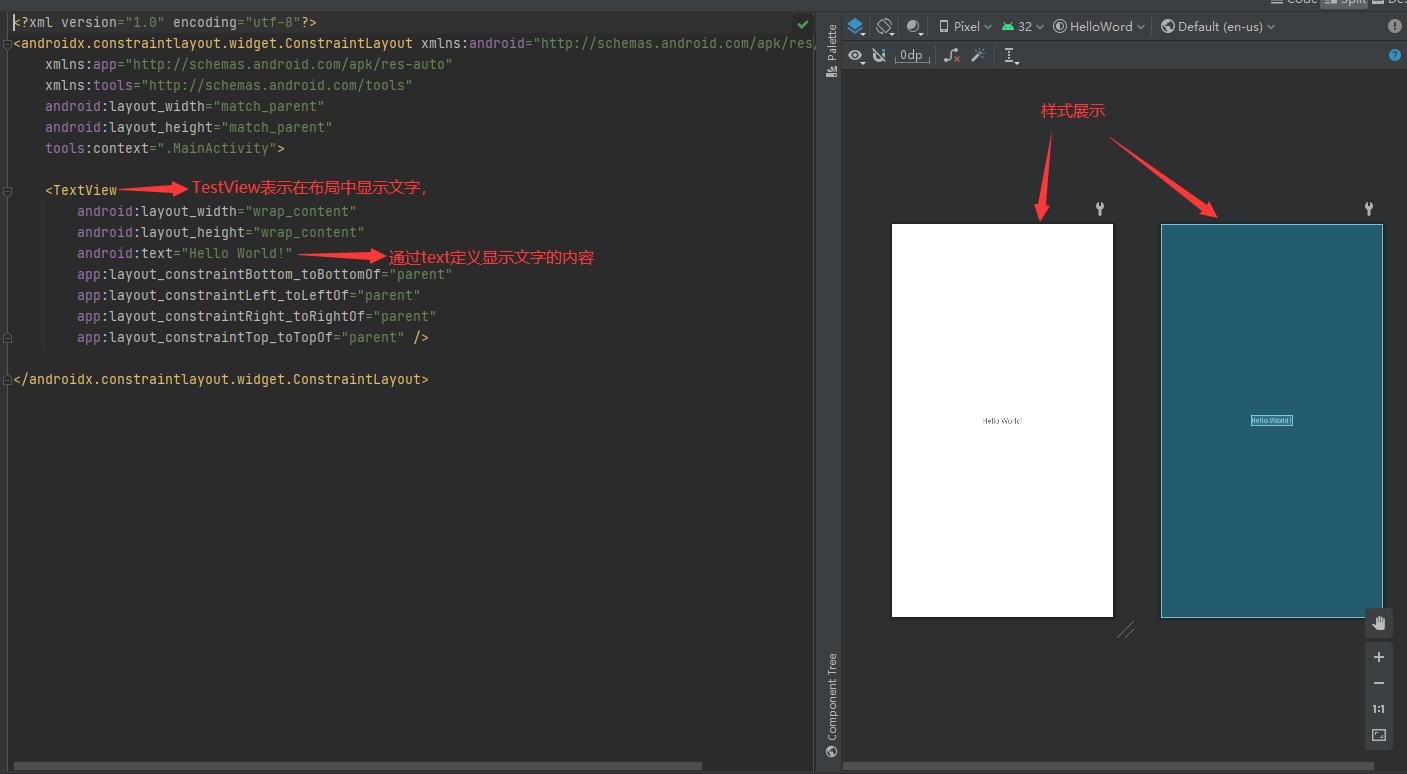Click the opening <TextView tag text
Image resolution: width=1407 pixels, height=774 pixels.
(x=81, y=190)
